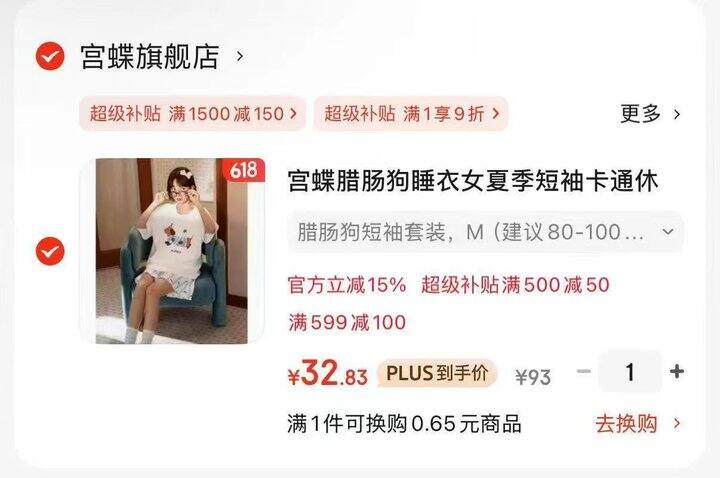
Task: View 官方立减15% promotion details
Action: pos(347,285)
